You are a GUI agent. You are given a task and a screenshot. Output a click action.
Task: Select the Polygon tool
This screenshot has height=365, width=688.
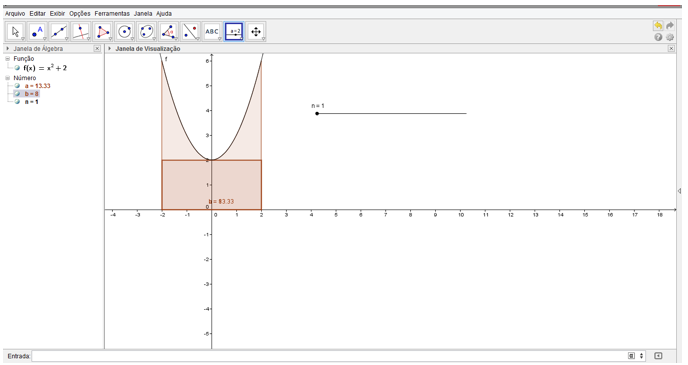tap(103, 32)
